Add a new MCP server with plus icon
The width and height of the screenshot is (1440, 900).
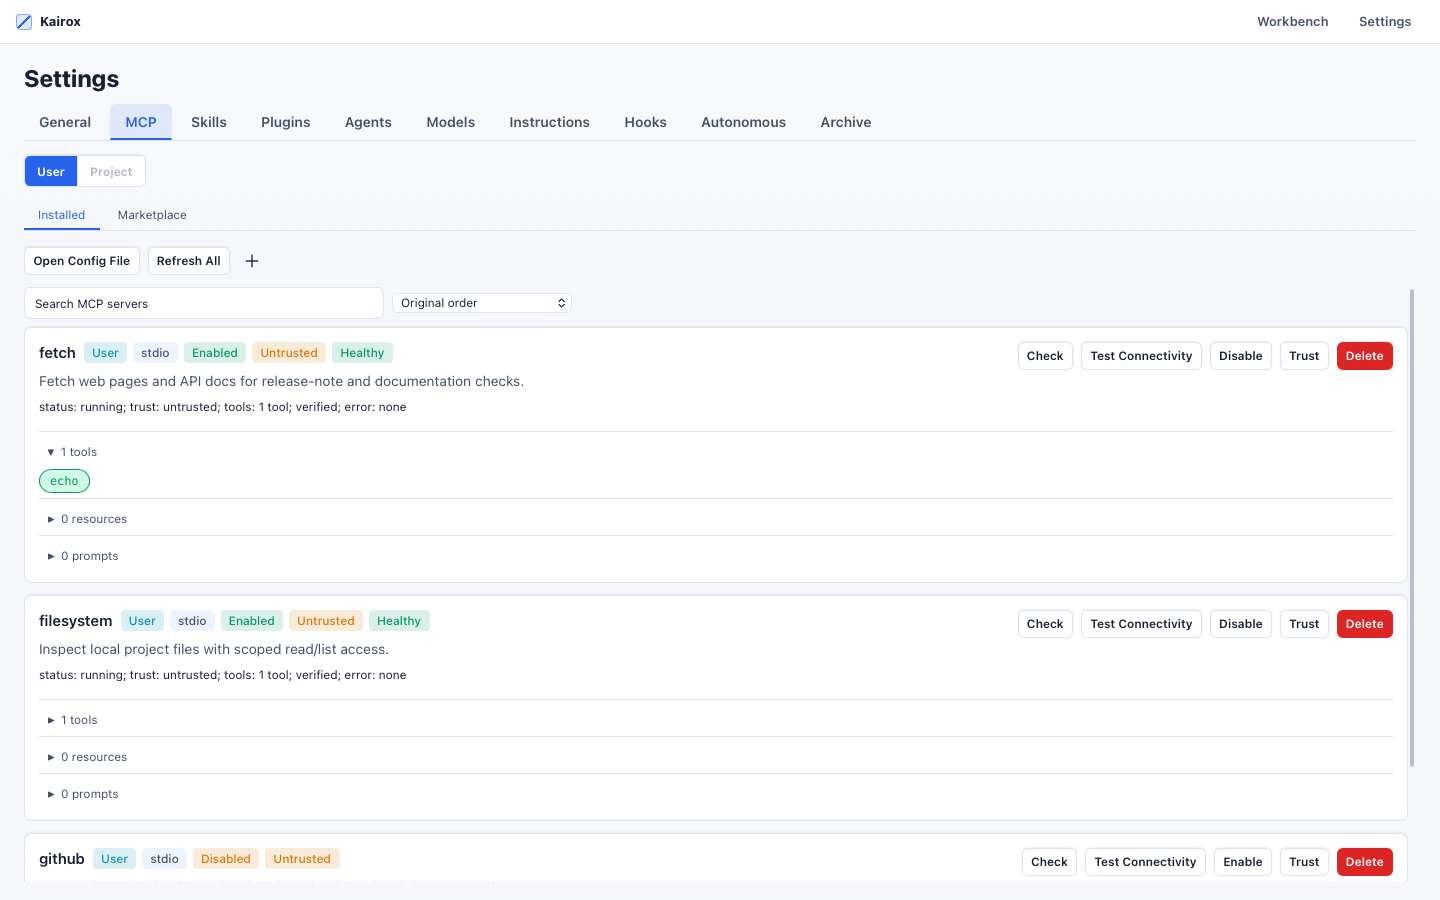252,261
